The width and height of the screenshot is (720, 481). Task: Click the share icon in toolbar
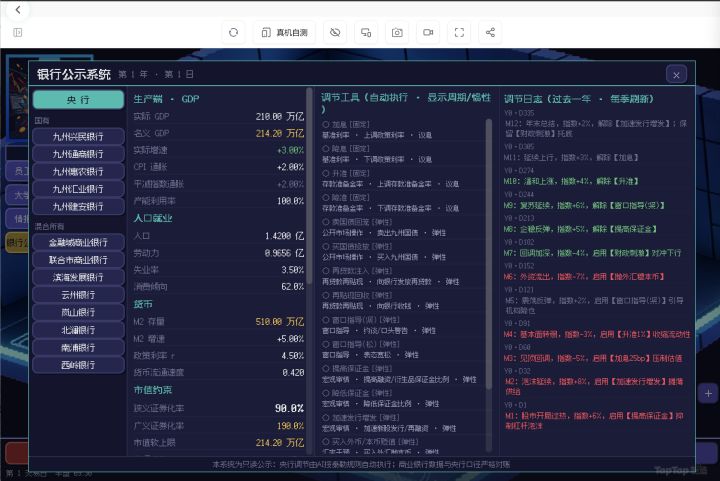pyautogui.click(x=490, y=33)
